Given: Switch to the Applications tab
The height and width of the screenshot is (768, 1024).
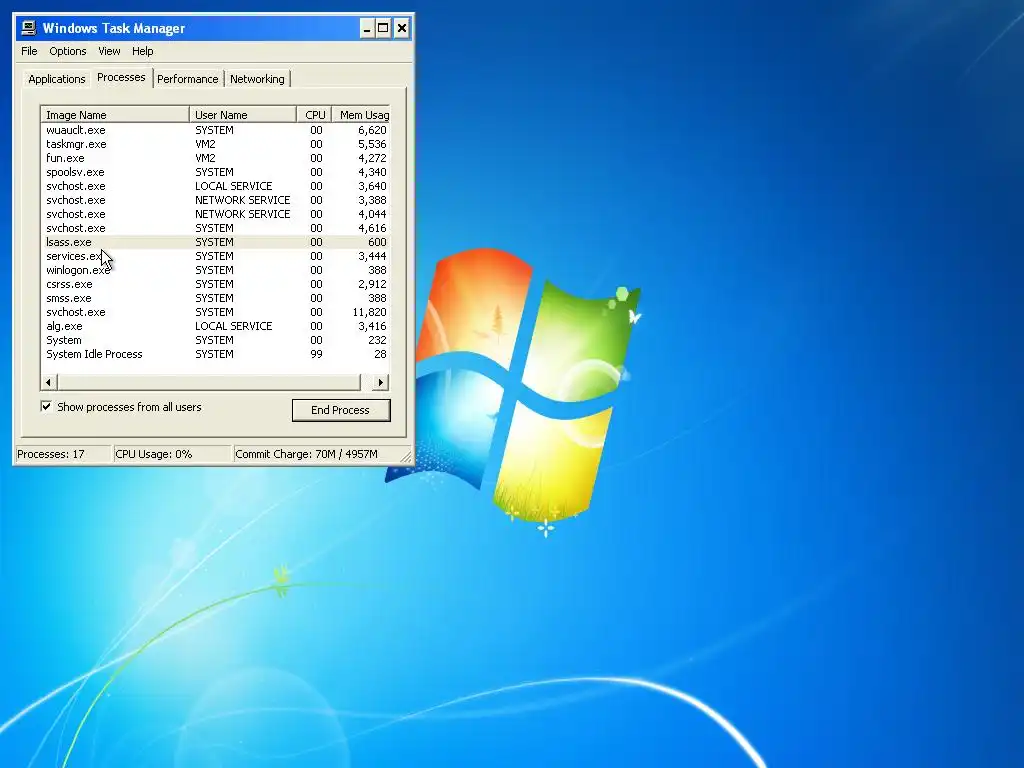Looking at the screenshot, I should 57,79.
